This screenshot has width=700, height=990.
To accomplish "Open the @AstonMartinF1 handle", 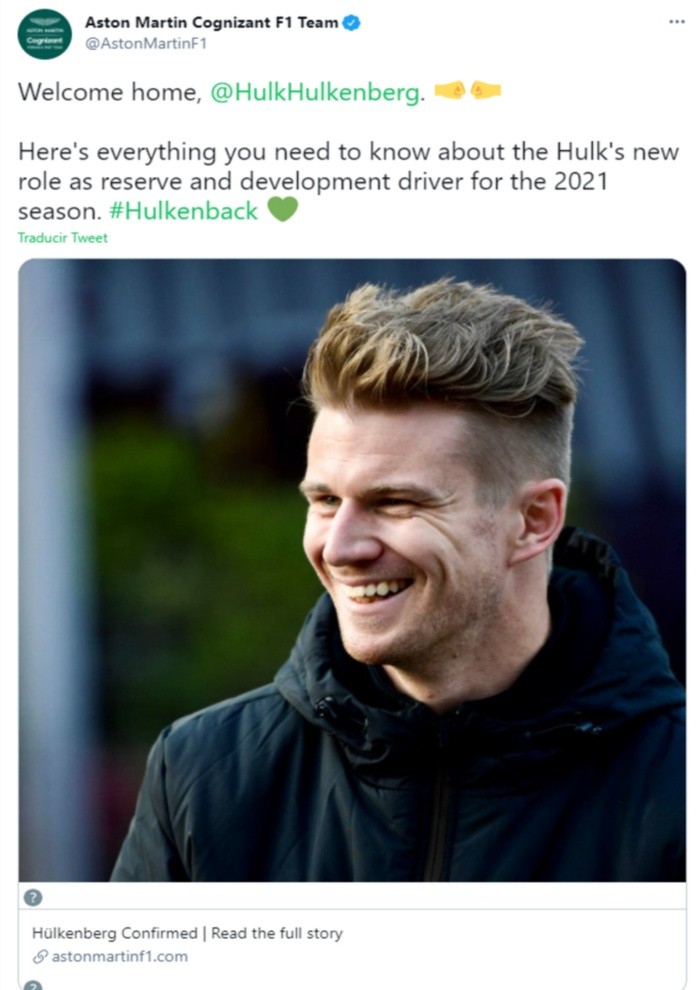I will point(146,44).
